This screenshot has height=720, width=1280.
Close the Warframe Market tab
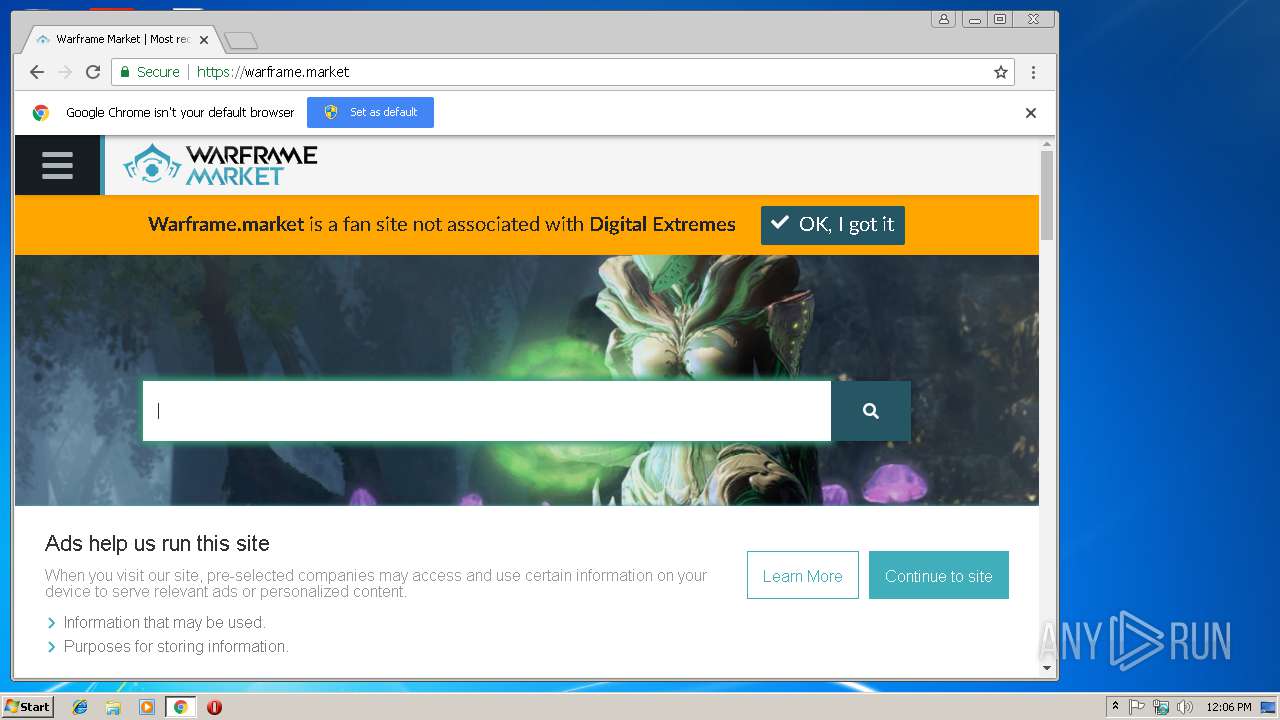point(204,40)
